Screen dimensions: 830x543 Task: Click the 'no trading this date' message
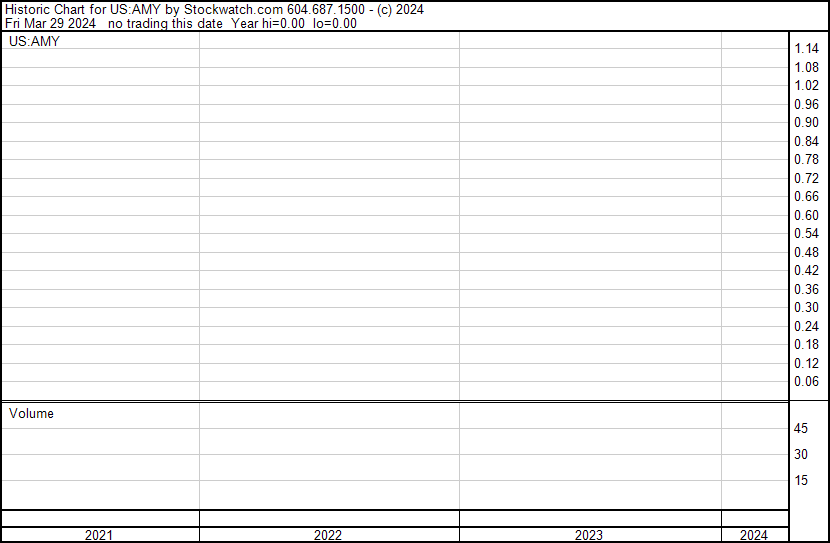coord(165,23)
